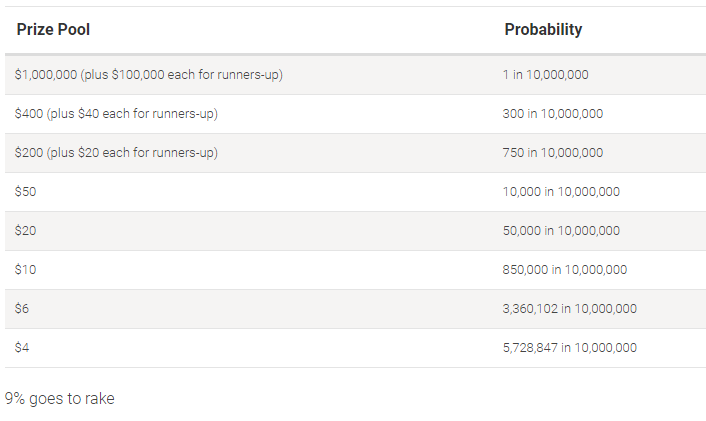The image size is (706, 421).
Task: Select the $400 plus $40 runners-up cell
Action: click(x=116, y=114)
